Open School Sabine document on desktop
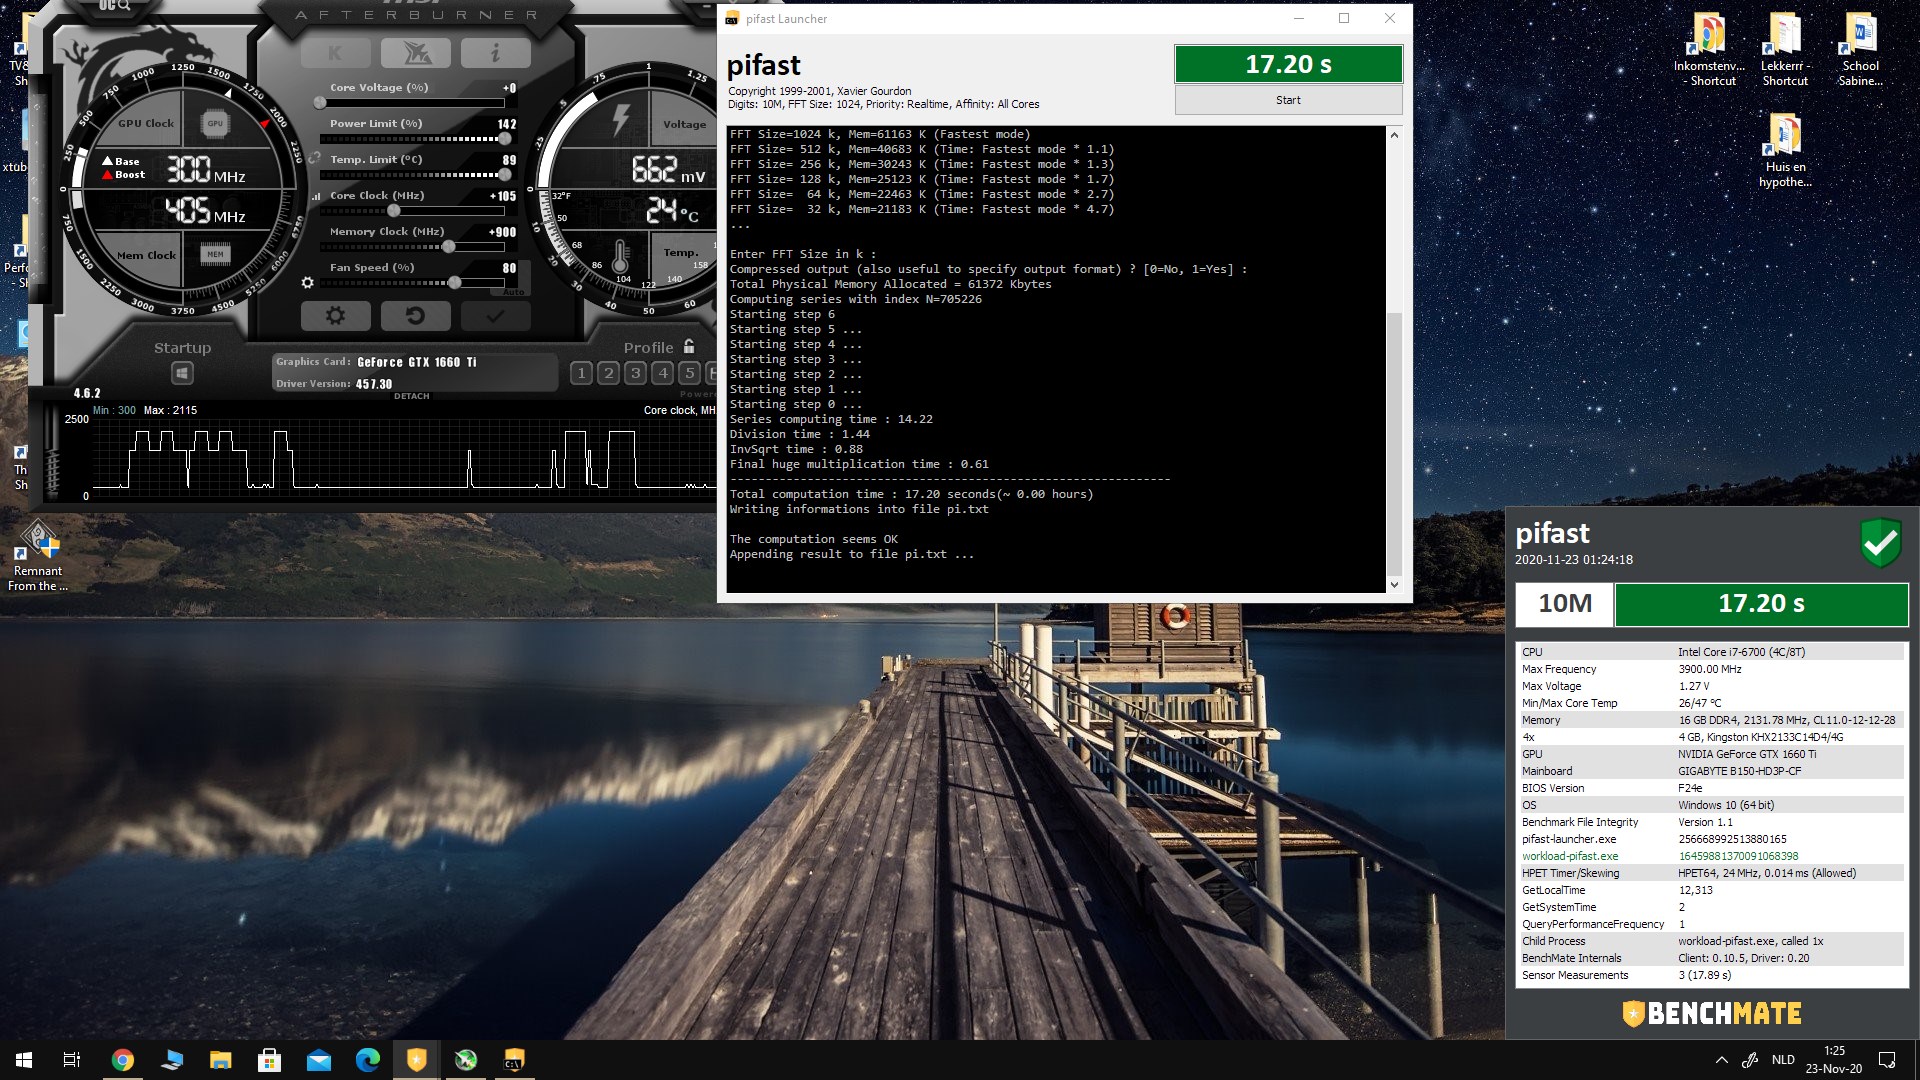The width and height of the screenshot is (1920, 1080). [1860, 50]
